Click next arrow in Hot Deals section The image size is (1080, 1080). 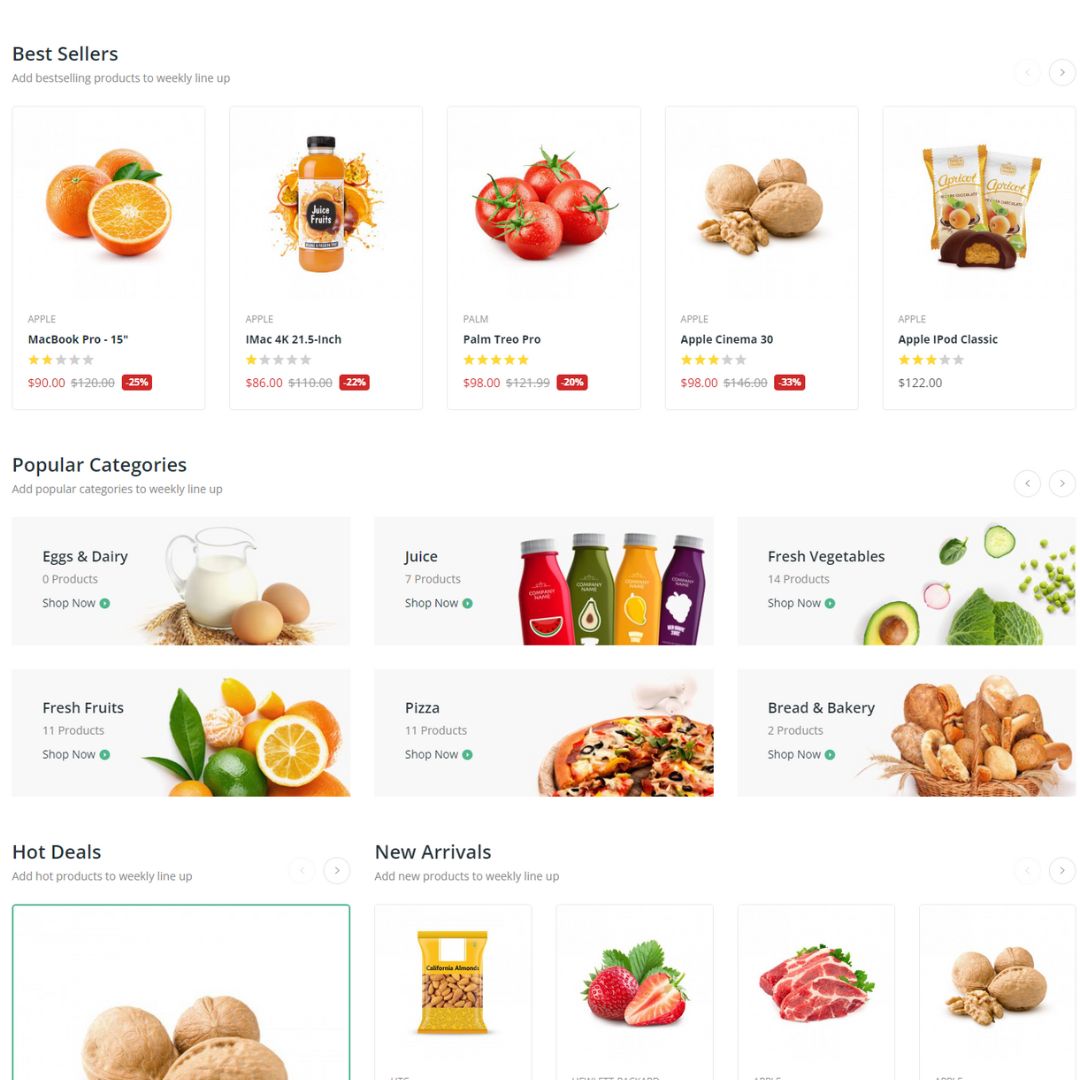point(337,871)
